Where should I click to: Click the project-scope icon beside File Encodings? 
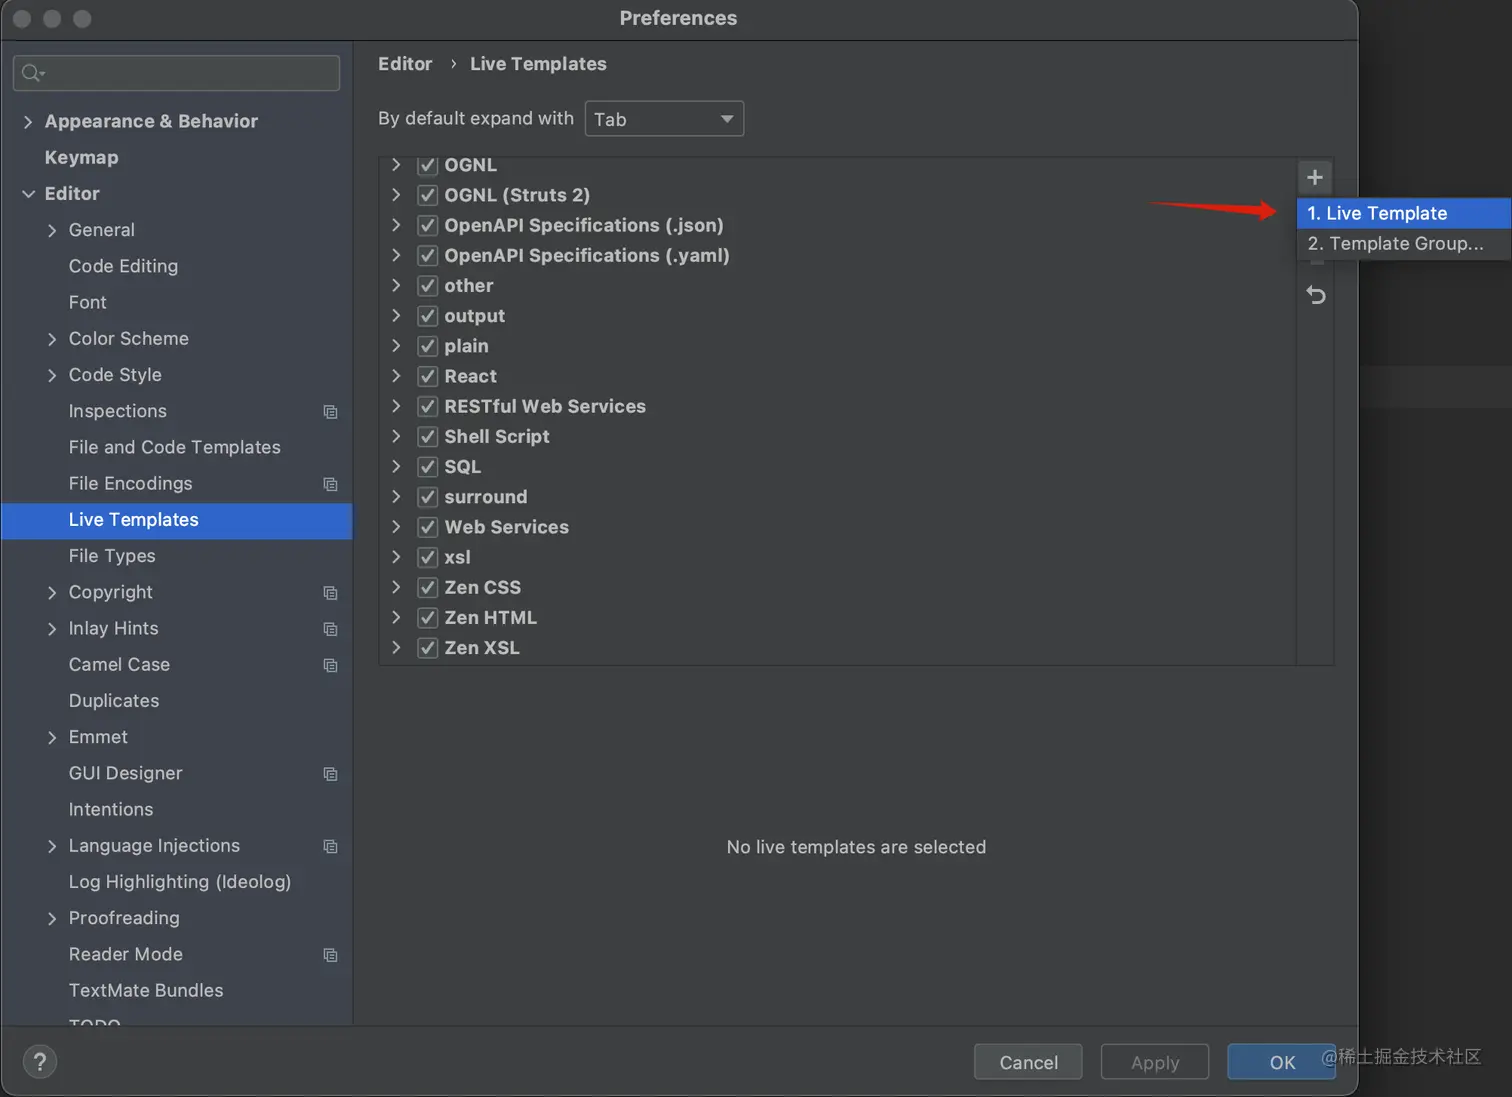[x=331, y=484]
